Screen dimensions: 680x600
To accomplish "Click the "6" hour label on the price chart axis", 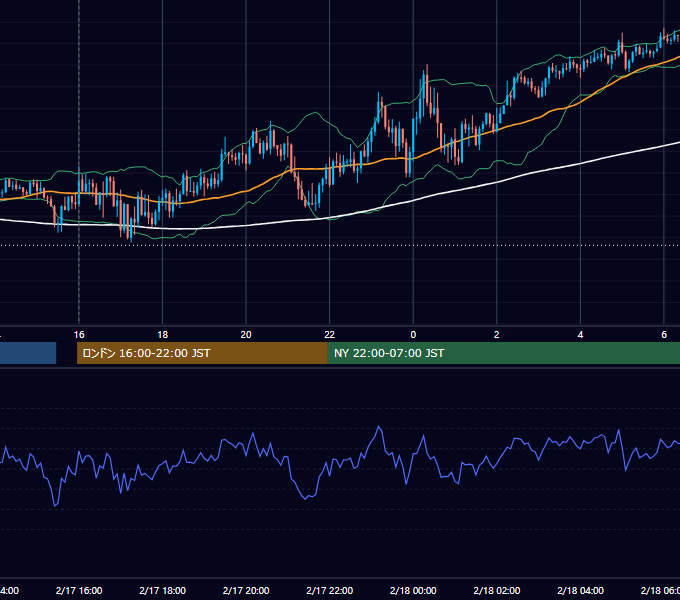I will point(664,335).
